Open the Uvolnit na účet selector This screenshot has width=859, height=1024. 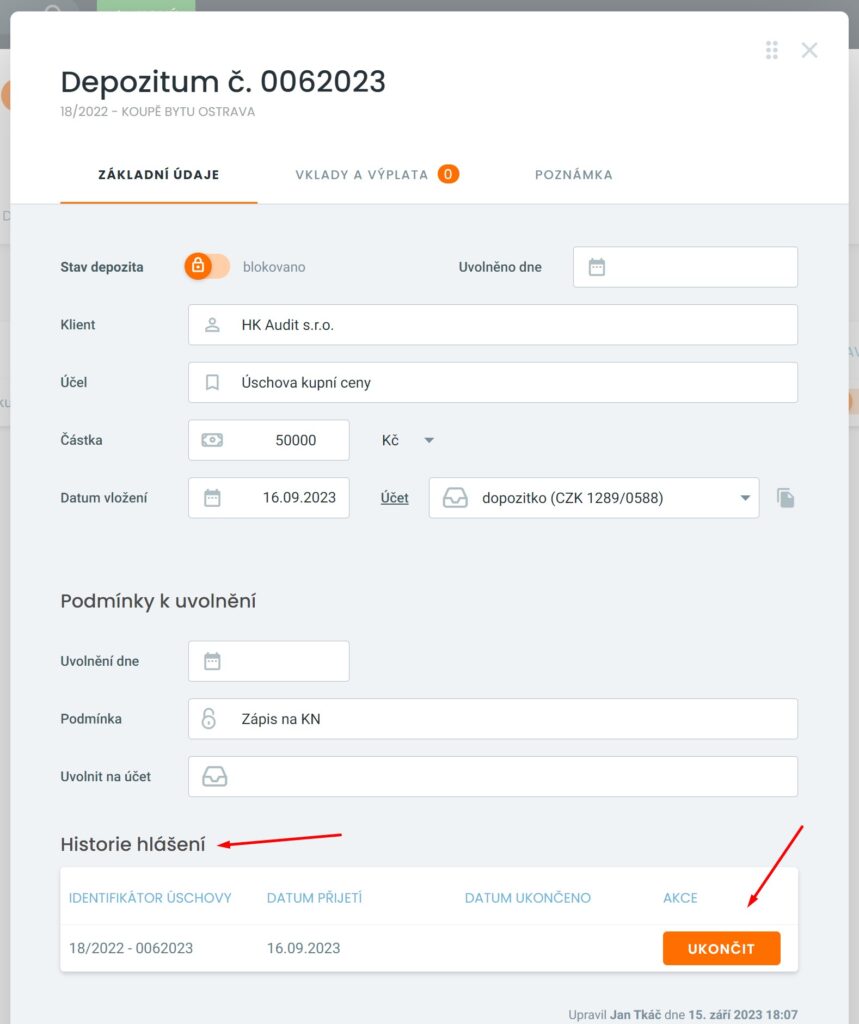point(492,777)
